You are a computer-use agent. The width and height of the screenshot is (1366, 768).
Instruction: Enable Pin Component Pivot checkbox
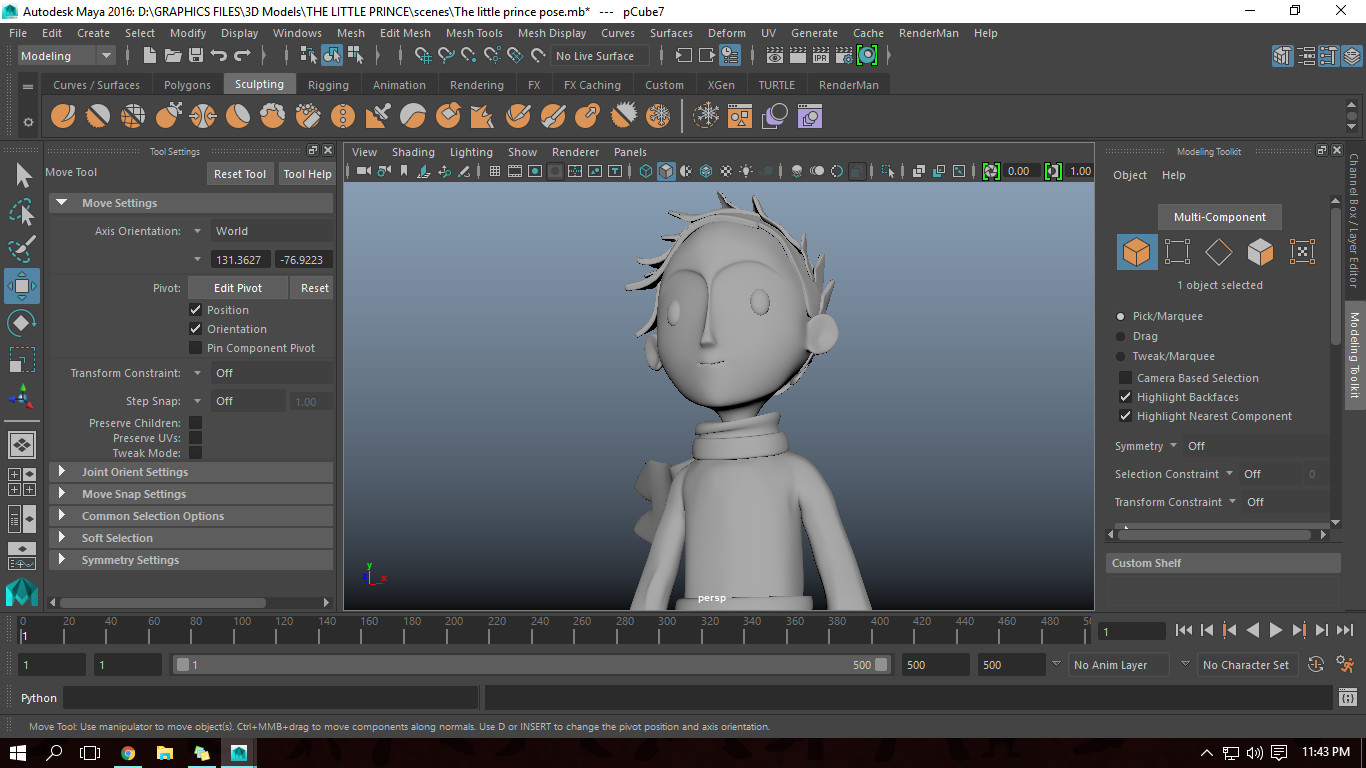(x=196, y=348)
